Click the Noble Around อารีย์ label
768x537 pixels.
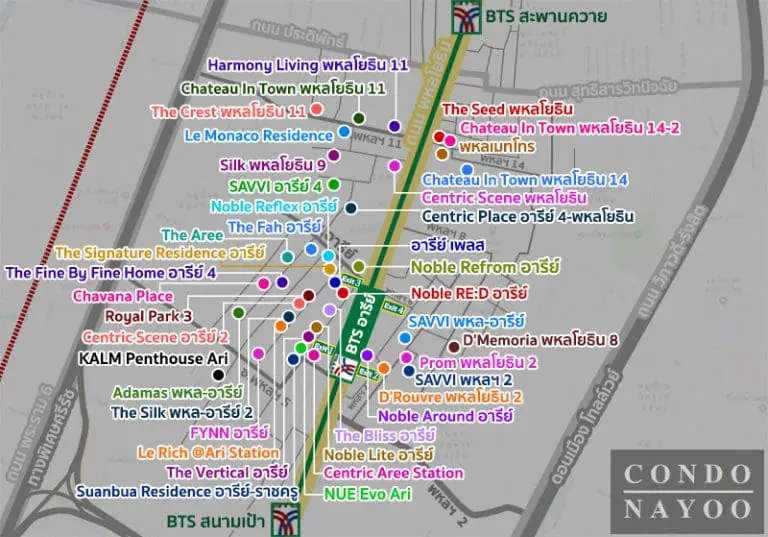tap(445, 416)
